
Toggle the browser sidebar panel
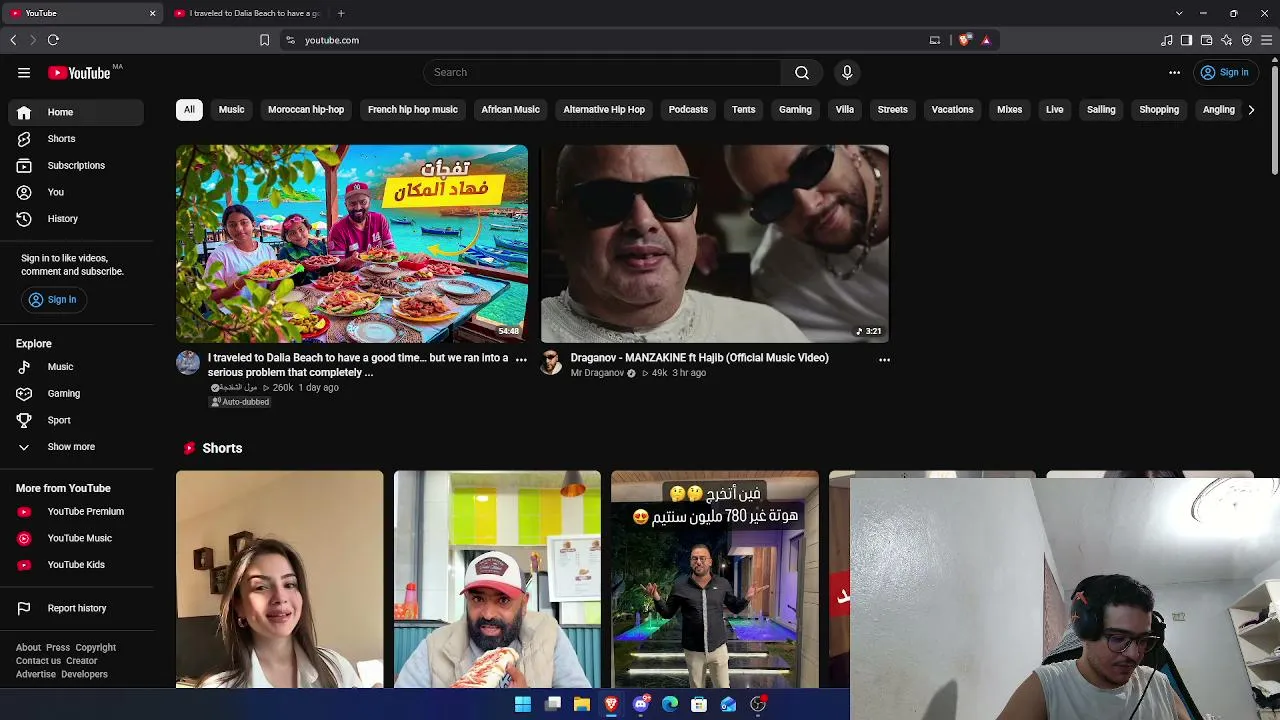pyautogui.click(x=1186, y=40)
